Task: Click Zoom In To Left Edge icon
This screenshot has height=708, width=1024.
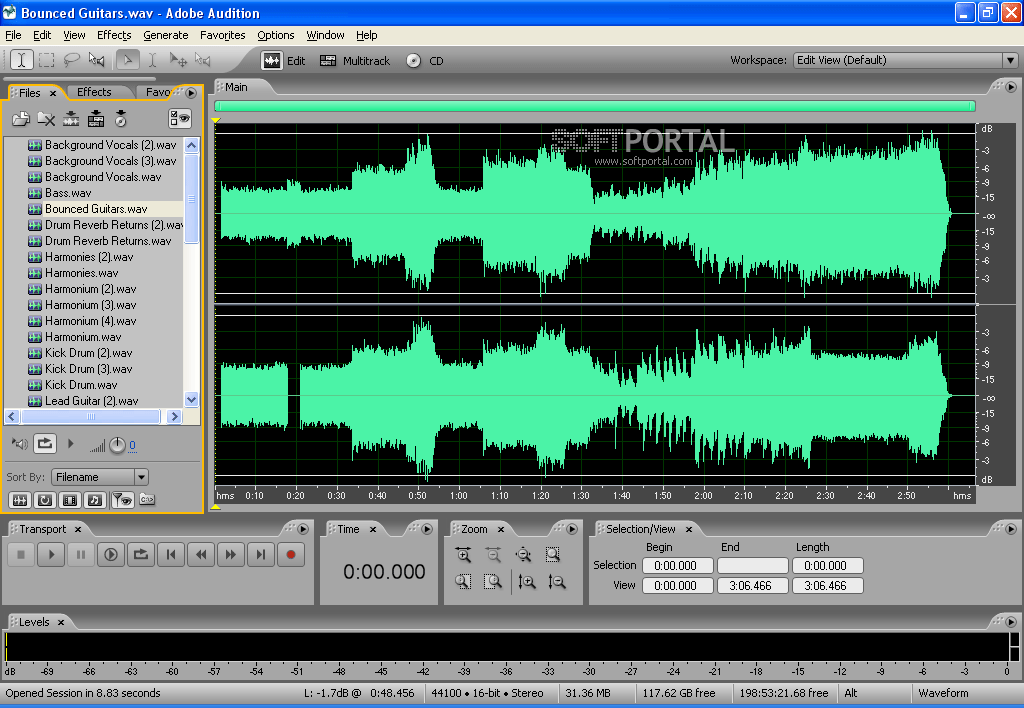Action: tap(464, 582)
